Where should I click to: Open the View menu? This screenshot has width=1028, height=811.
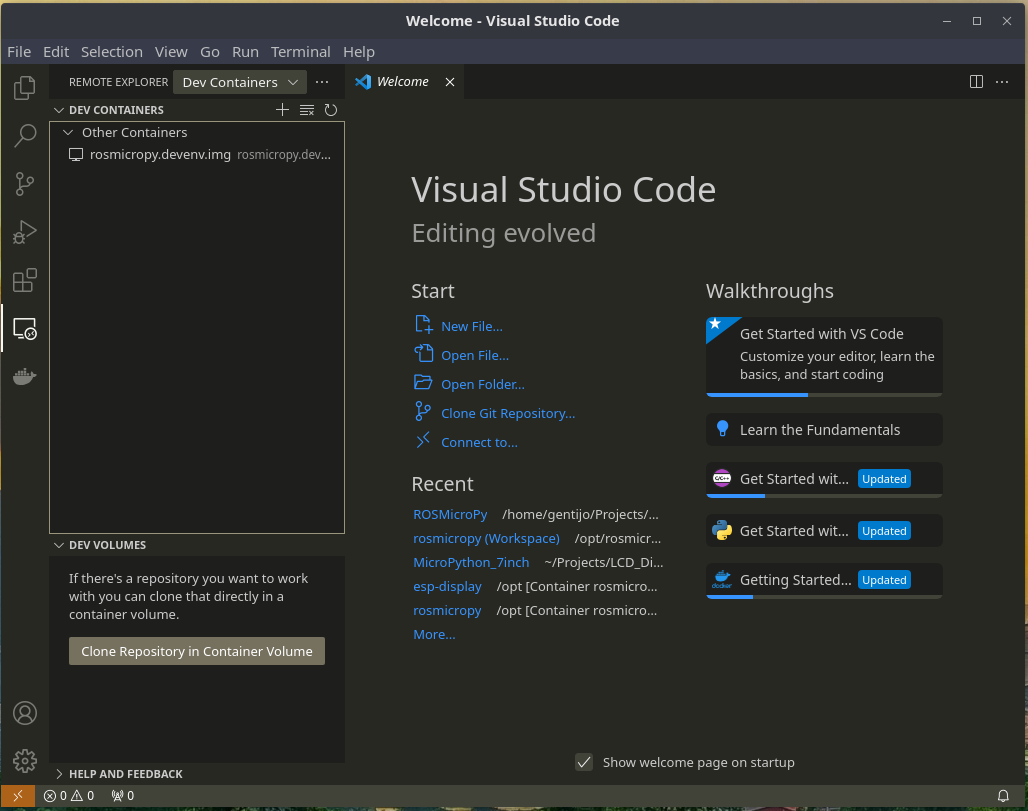(x=171, y=52)
